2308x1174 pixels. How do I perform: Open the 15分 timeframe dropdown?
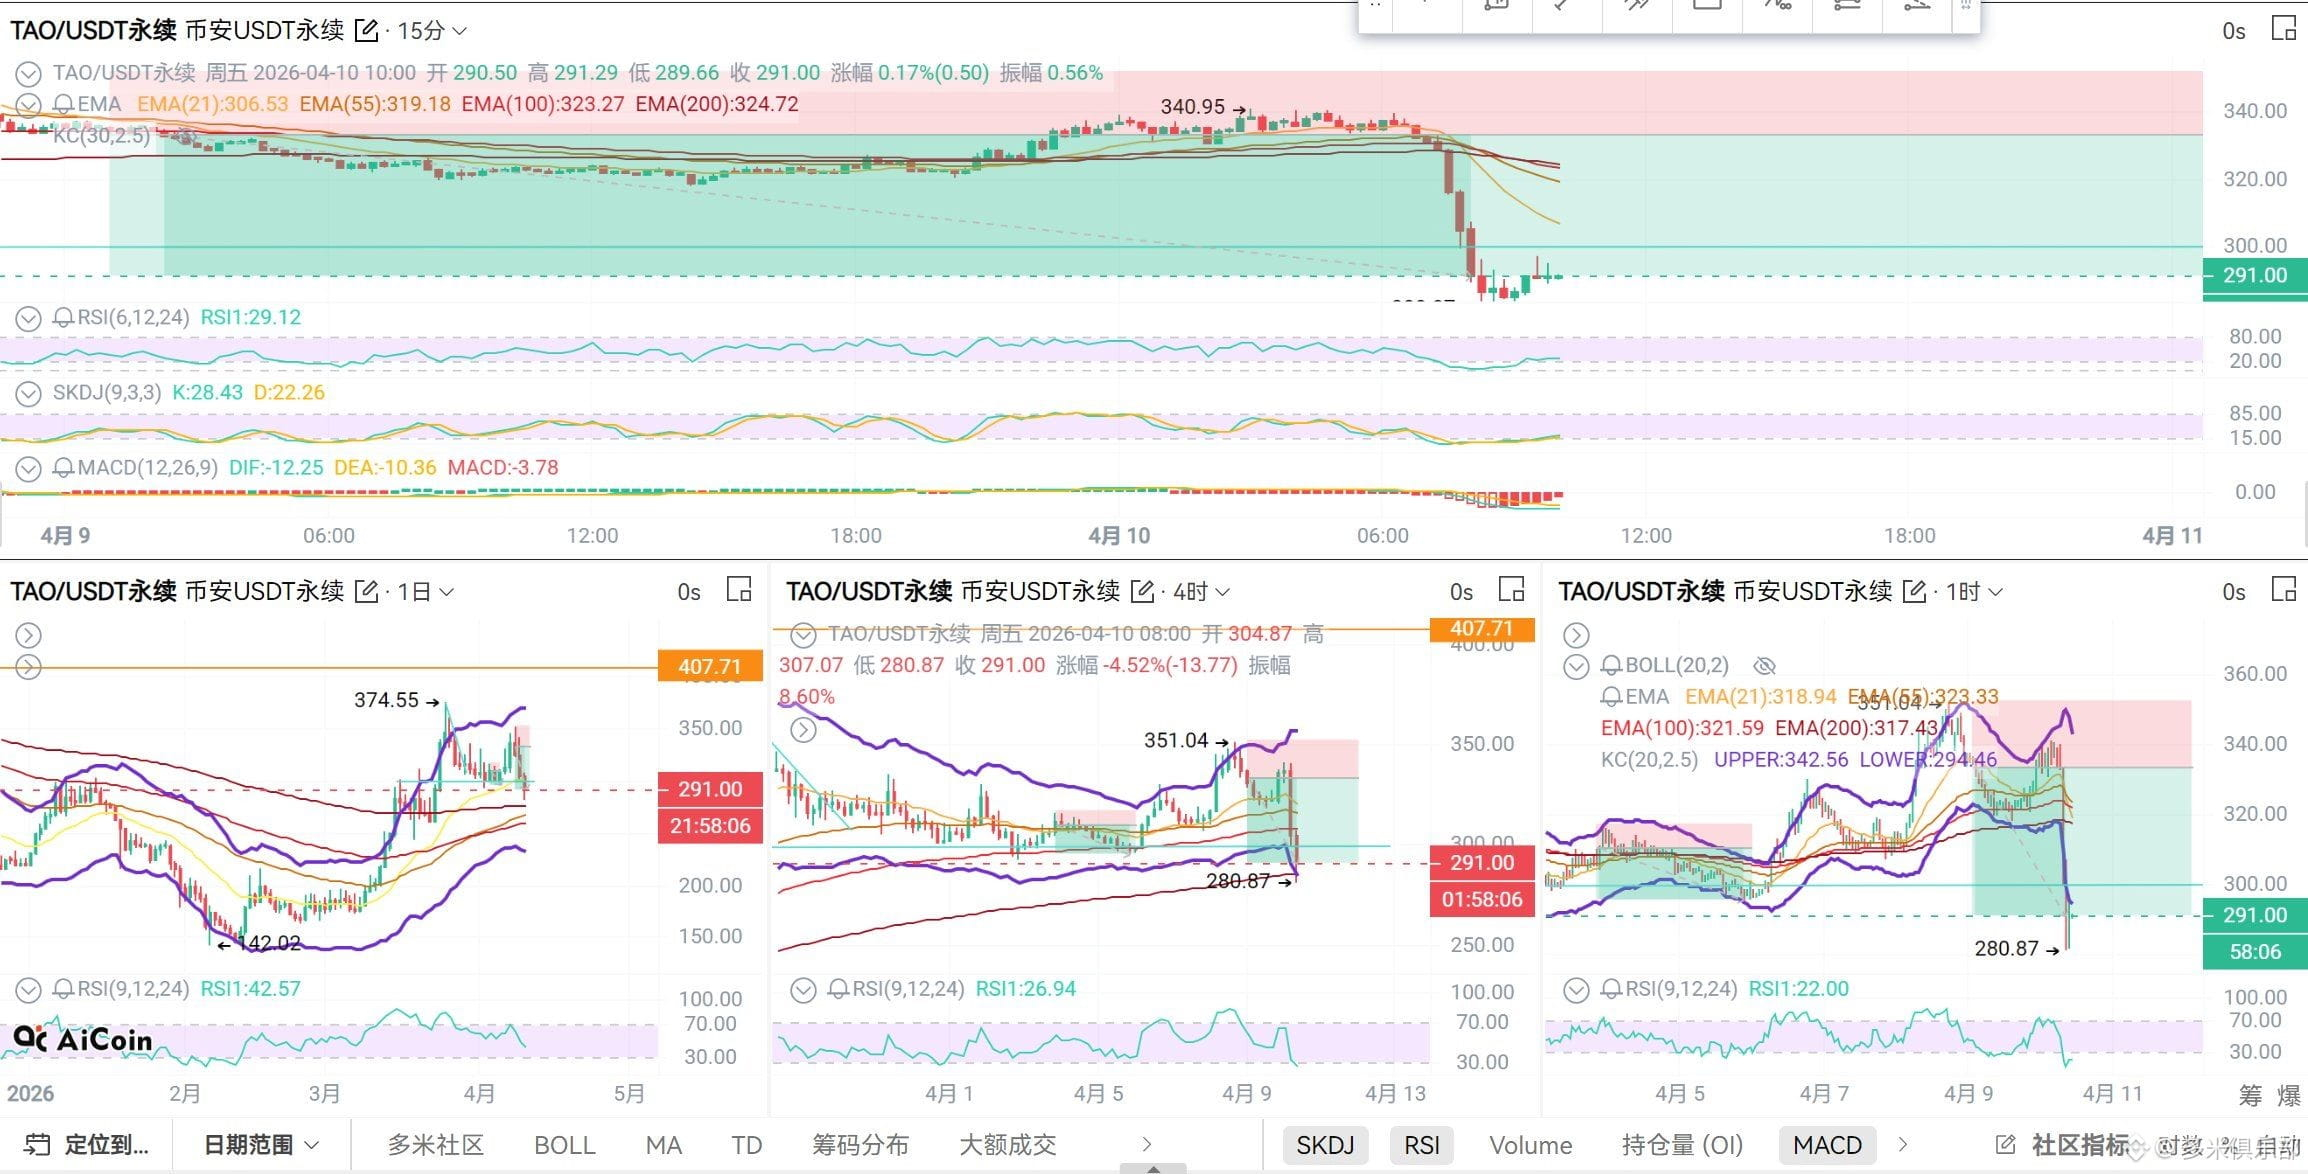click(432, 31)
